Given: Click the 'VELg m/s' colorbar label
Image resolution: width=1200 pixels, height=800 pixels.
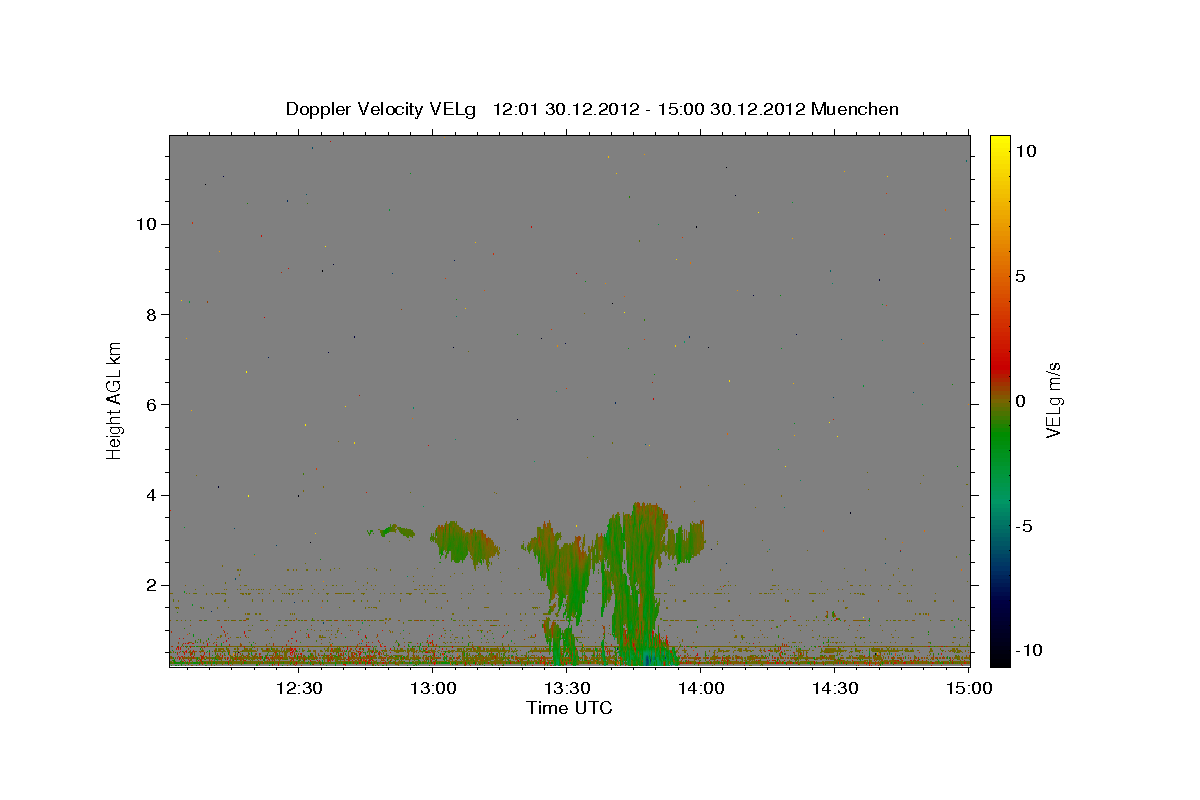Looking at the screenshot, I should (x=1052, y=399).
